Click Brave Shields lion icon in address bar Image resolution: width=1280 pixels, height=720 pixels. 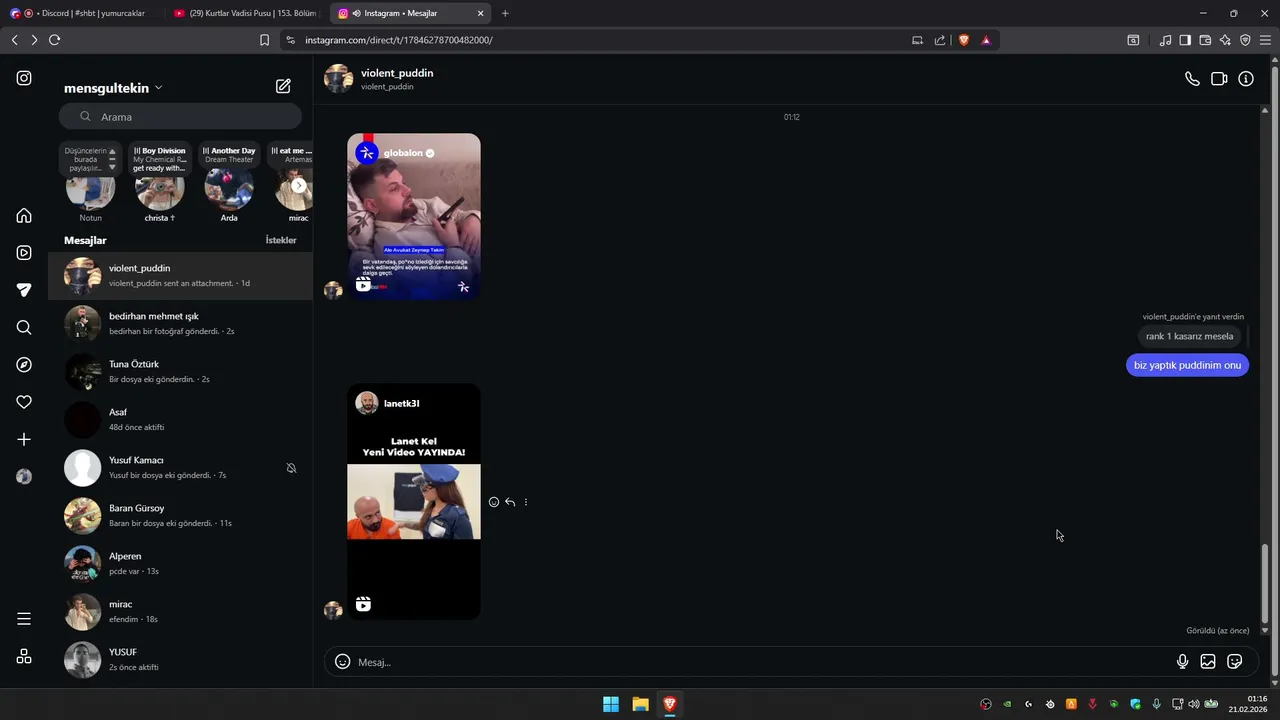pos(964,40)
